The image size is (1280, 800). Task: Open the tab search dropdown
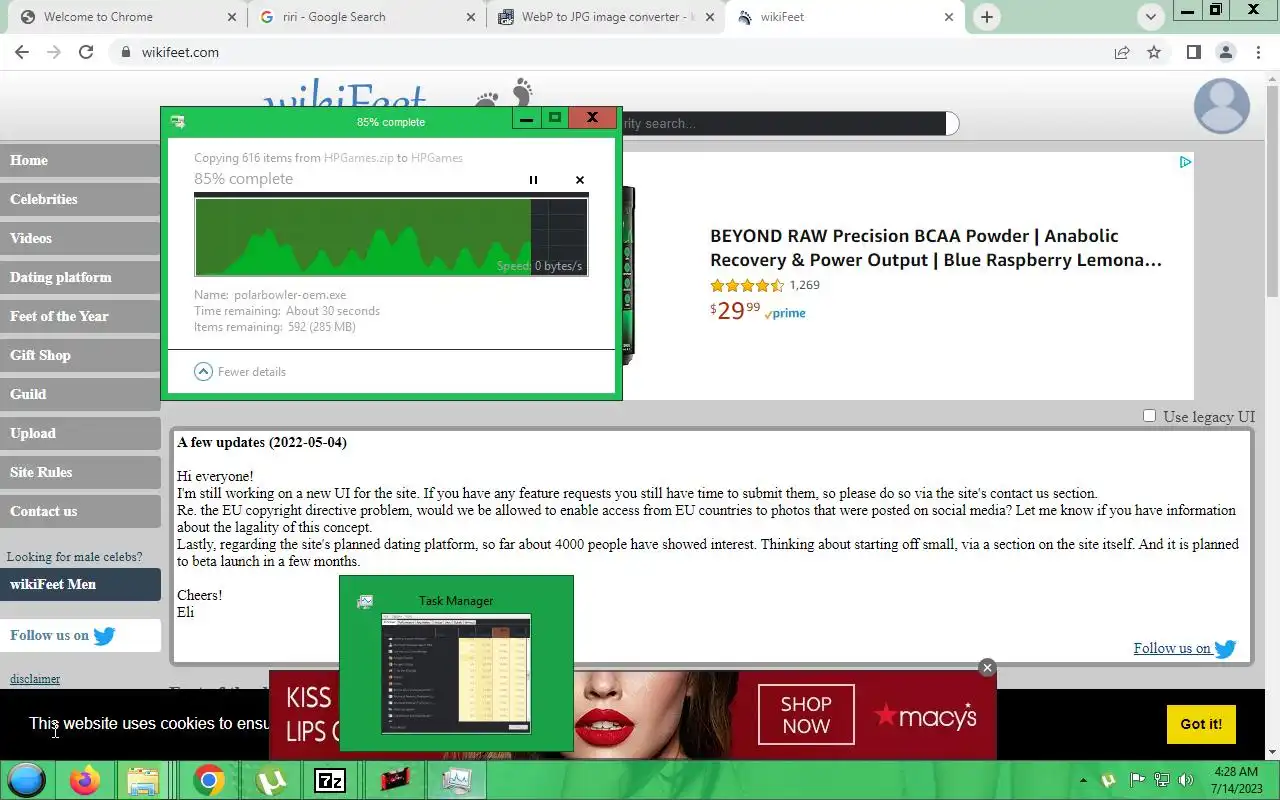[1151, 17]
